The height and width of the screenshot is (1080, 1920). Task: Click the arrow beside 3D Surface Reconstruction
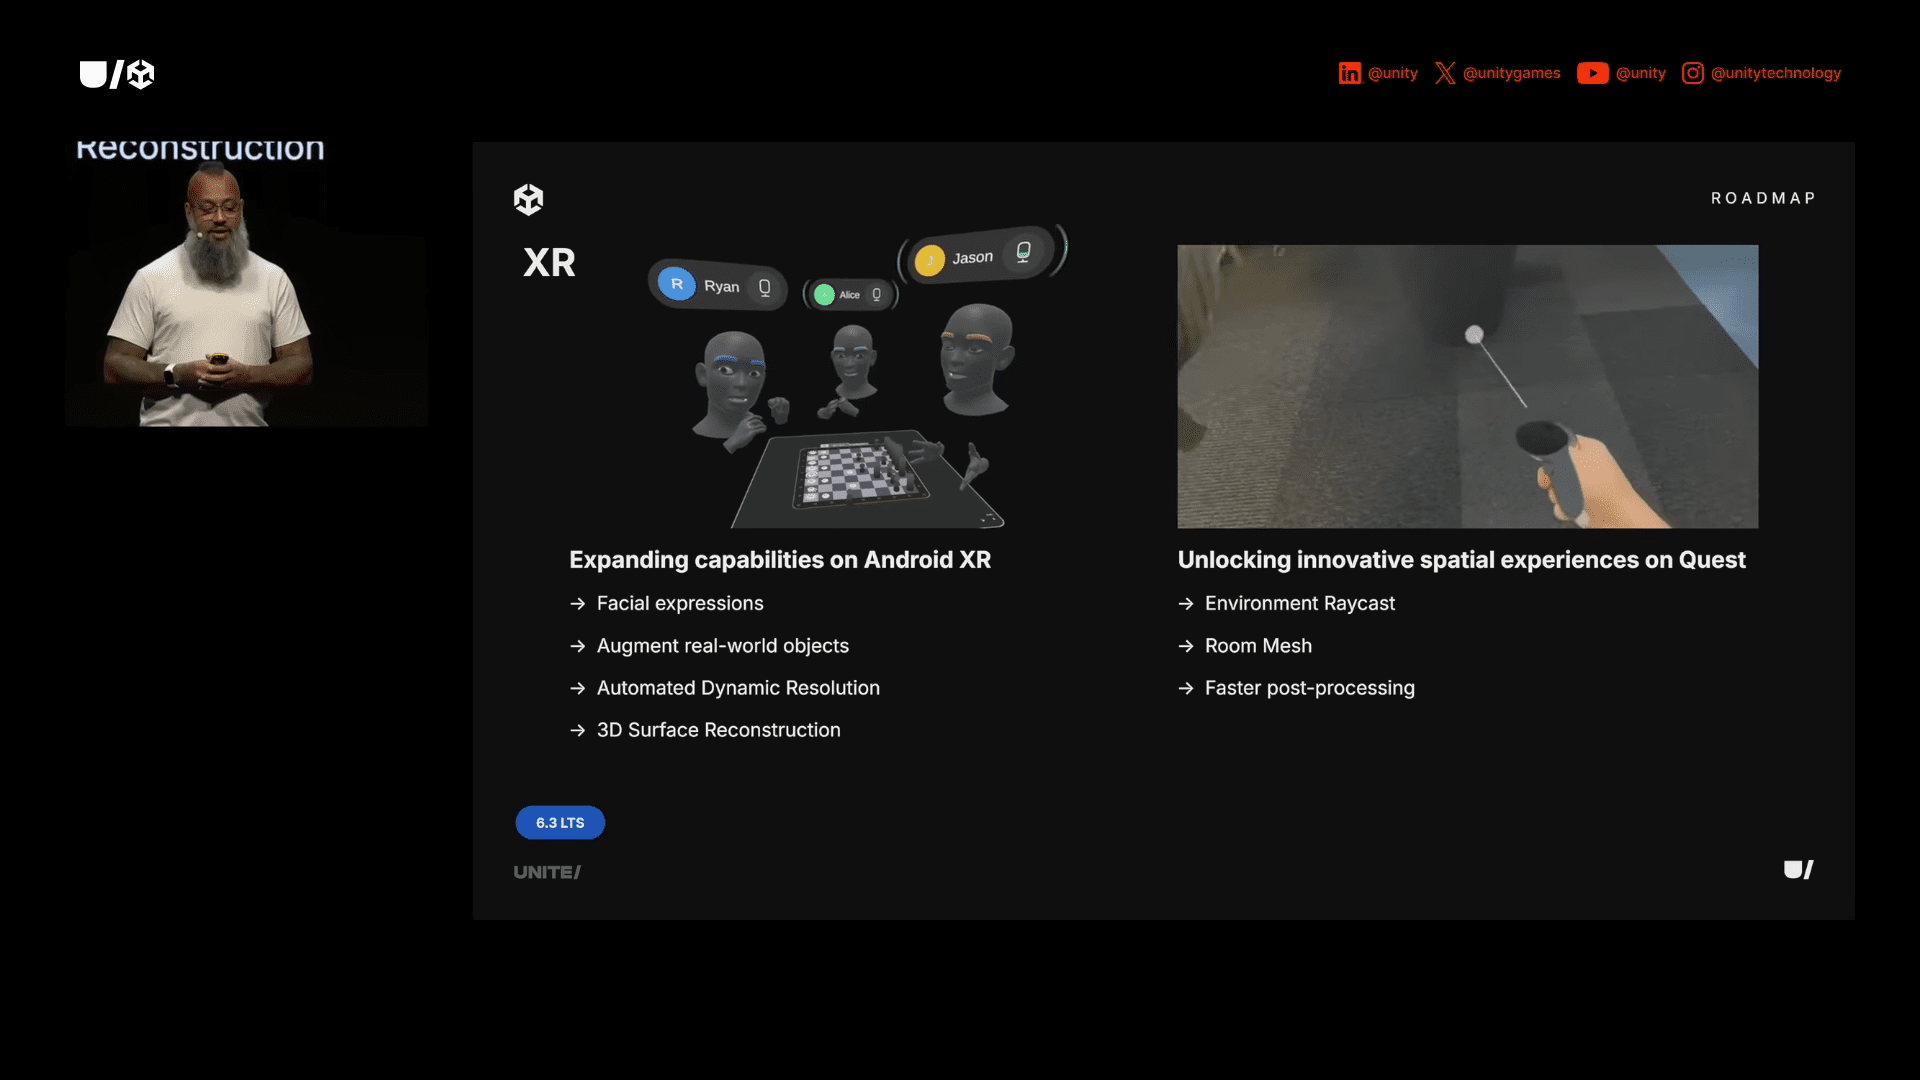[x=577, y=731]
